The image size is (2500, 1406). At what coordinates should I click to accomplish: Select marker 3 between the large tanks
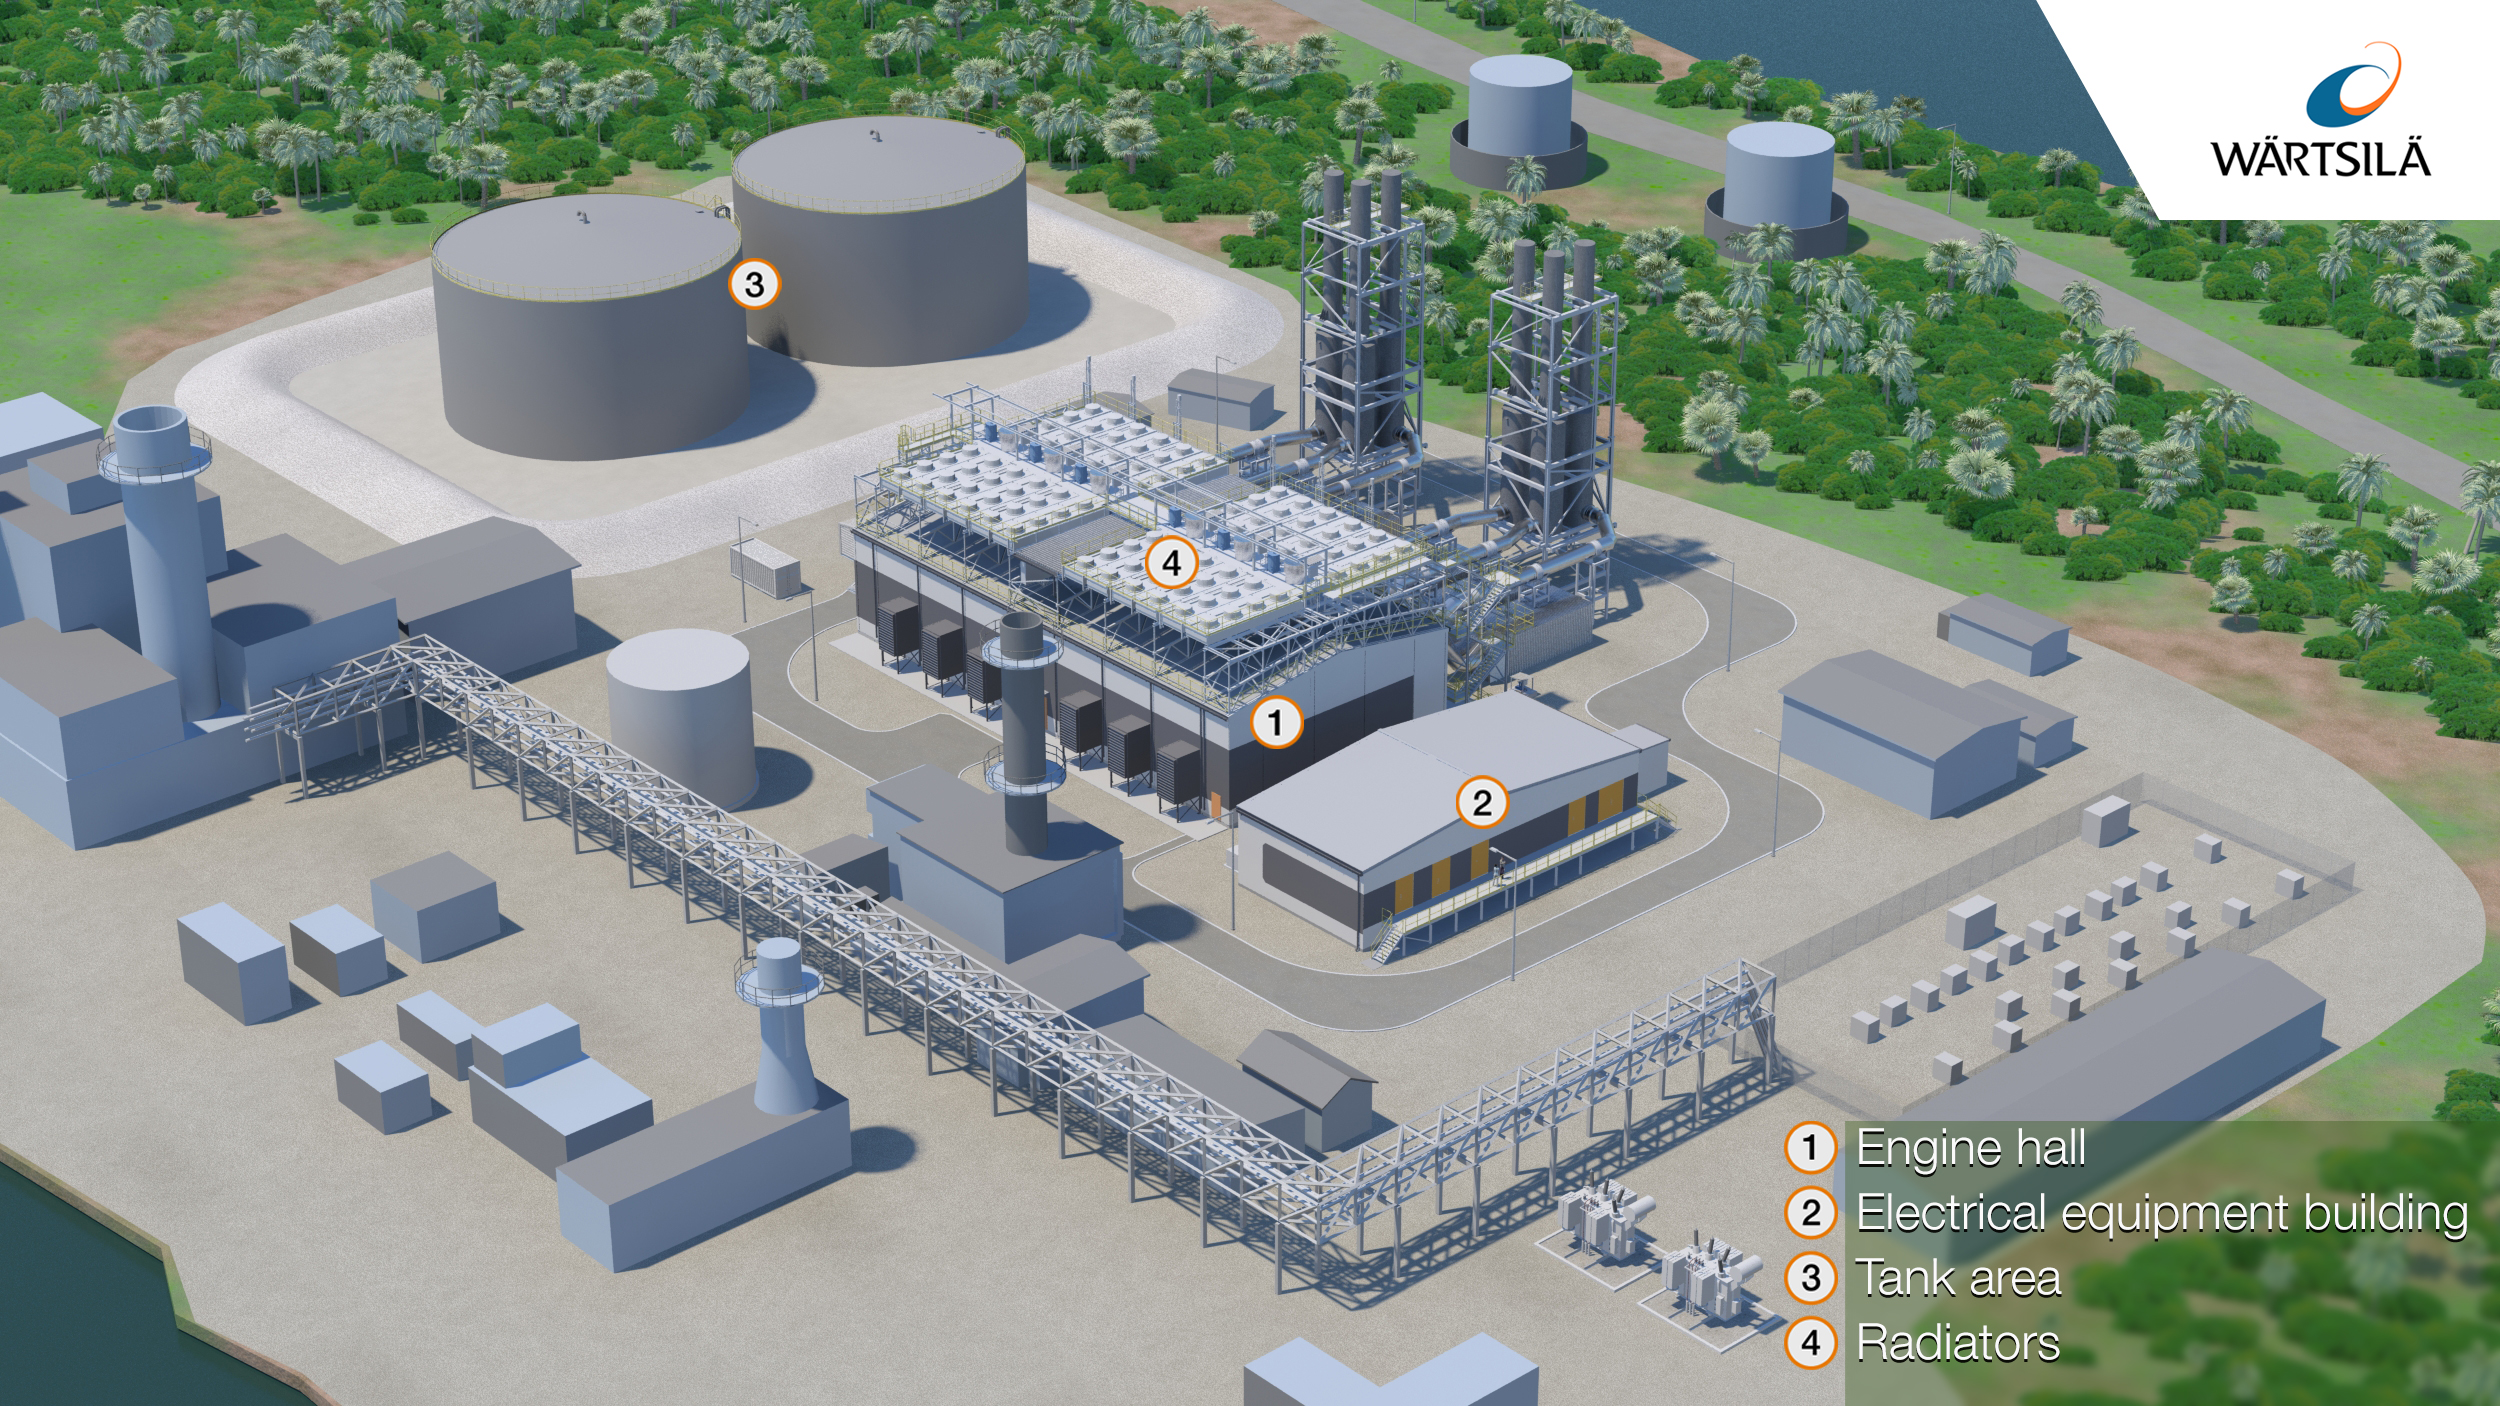[754, 285]
